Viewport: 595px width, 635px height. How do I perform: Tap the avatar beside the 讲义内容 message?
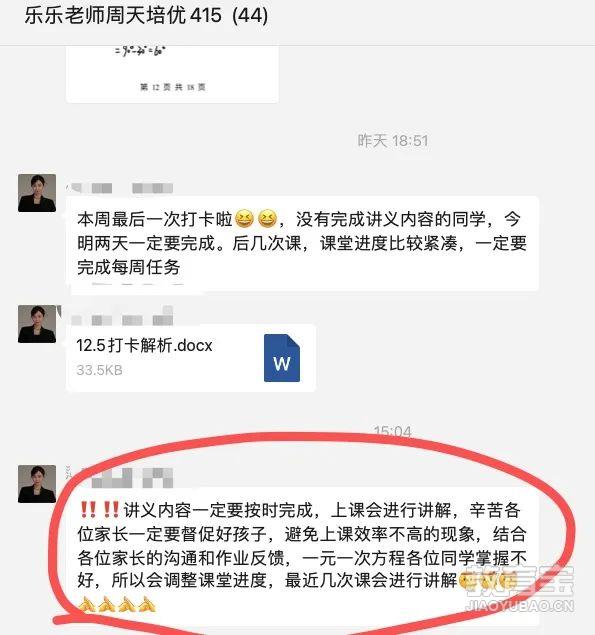click(x=37, y=484)
